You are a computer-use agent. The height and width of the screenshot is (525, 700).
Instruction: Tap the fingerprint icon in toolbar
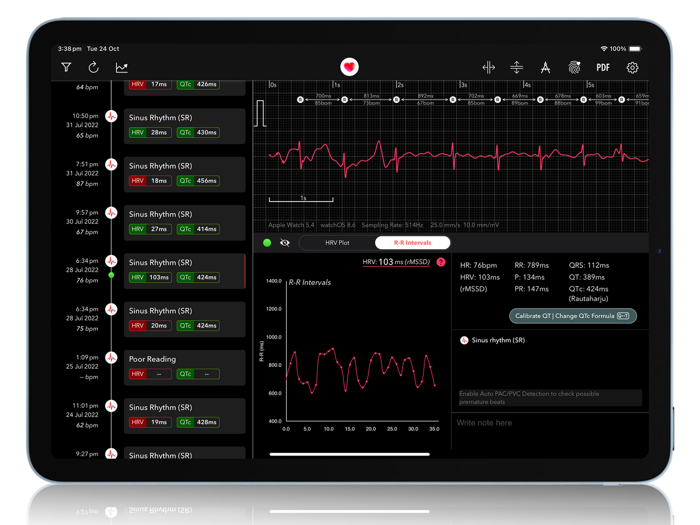pyautogui.click(x=574, y=67)
